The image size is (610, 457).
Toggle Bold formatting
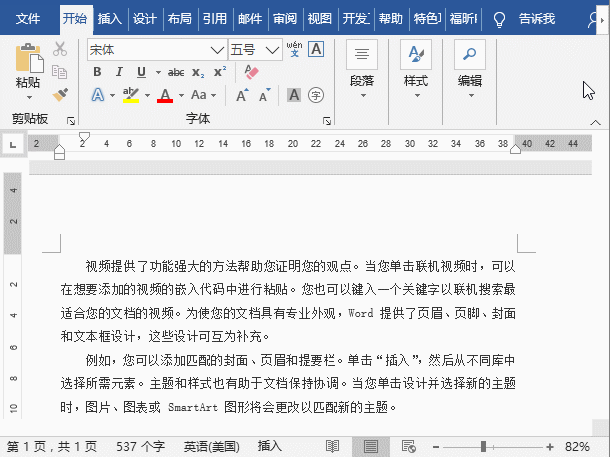click(97, 72)
